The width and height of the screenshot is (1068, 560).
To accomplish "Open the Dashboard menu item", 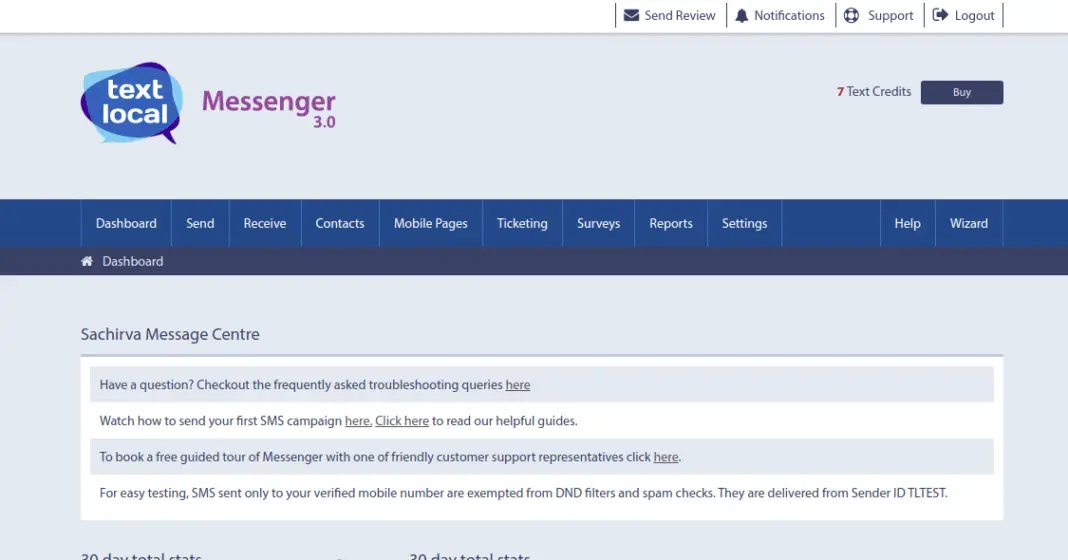I will 126,223.
